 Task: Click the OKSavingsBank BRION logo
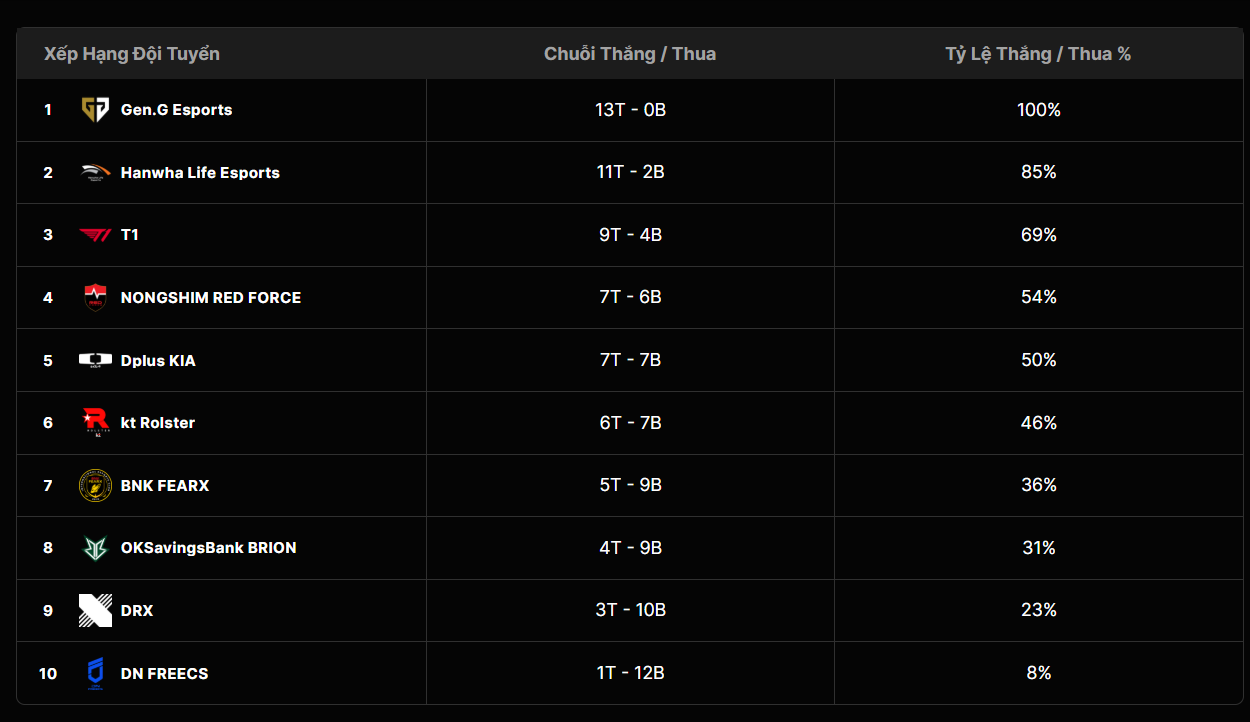click(95, 548)
